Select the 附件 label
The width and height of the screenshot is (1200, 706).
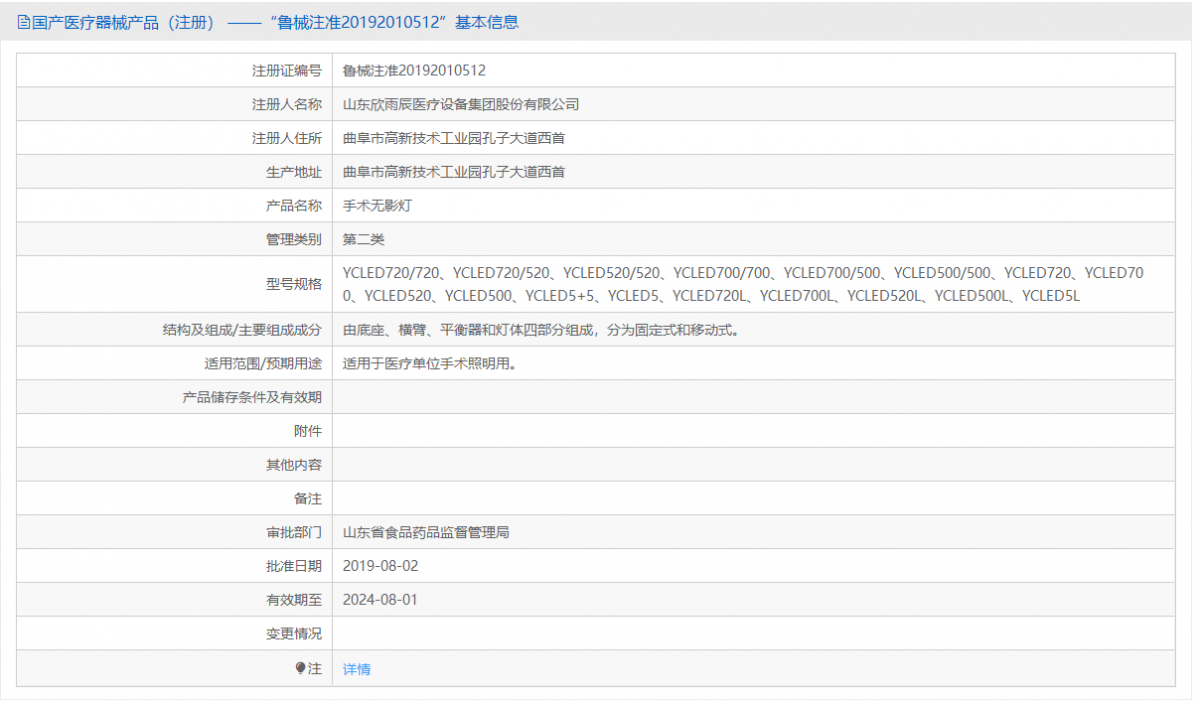tap(308, 431)
